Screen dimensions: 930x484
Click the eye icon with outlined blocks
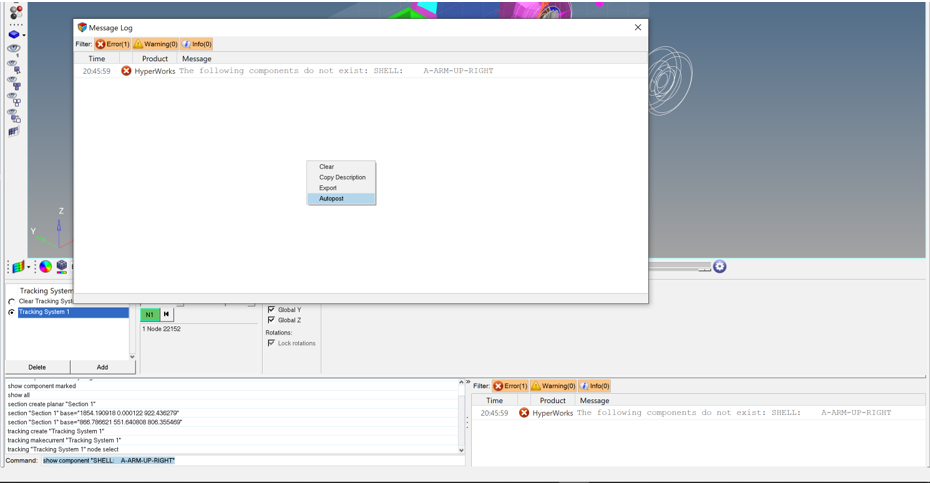(14, 98)
